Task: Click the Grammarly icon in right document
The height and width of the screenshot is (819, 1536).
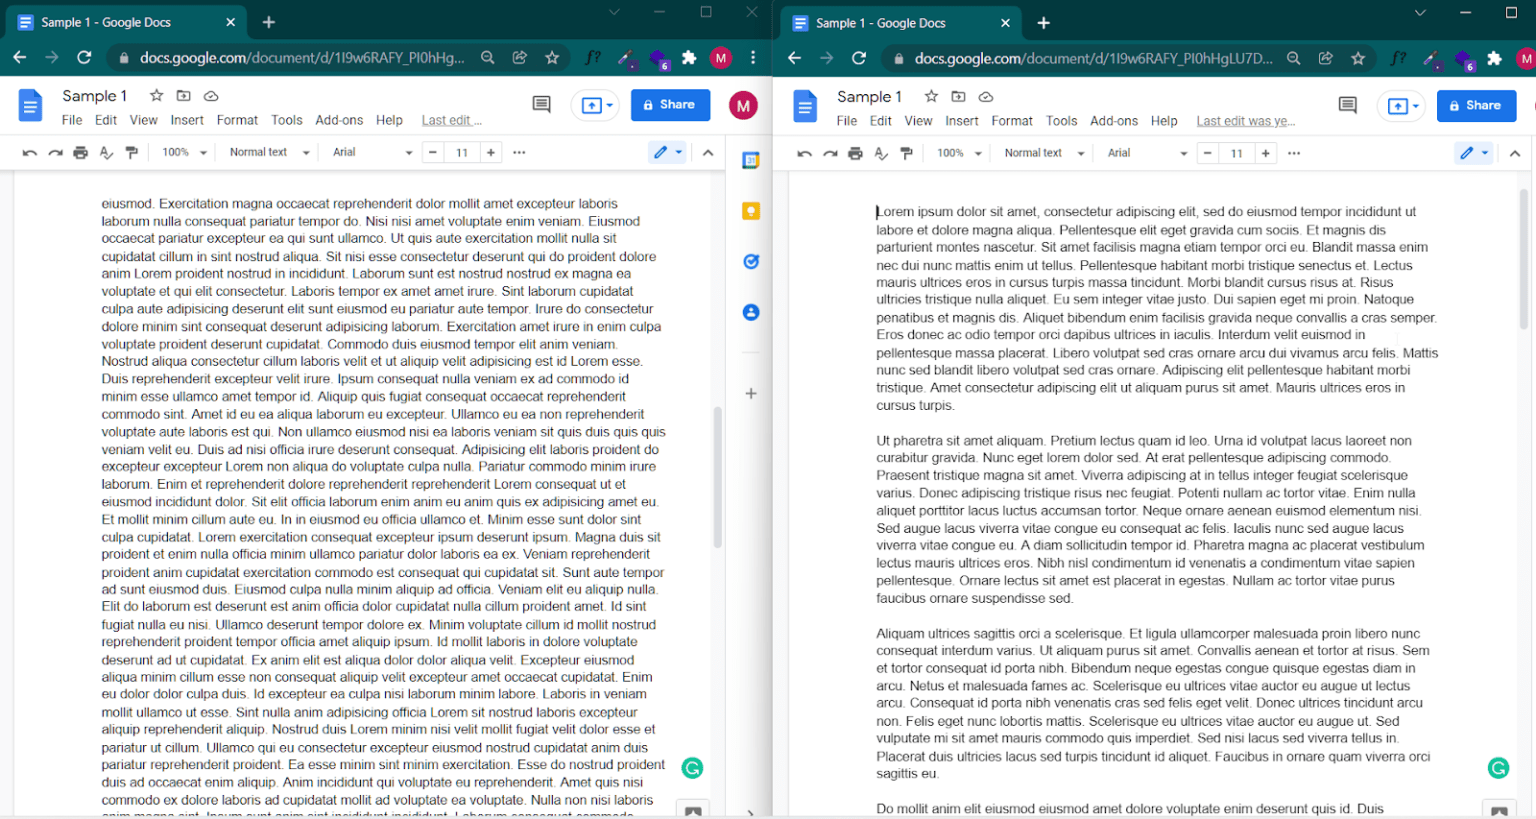Action: [1498, 768]
